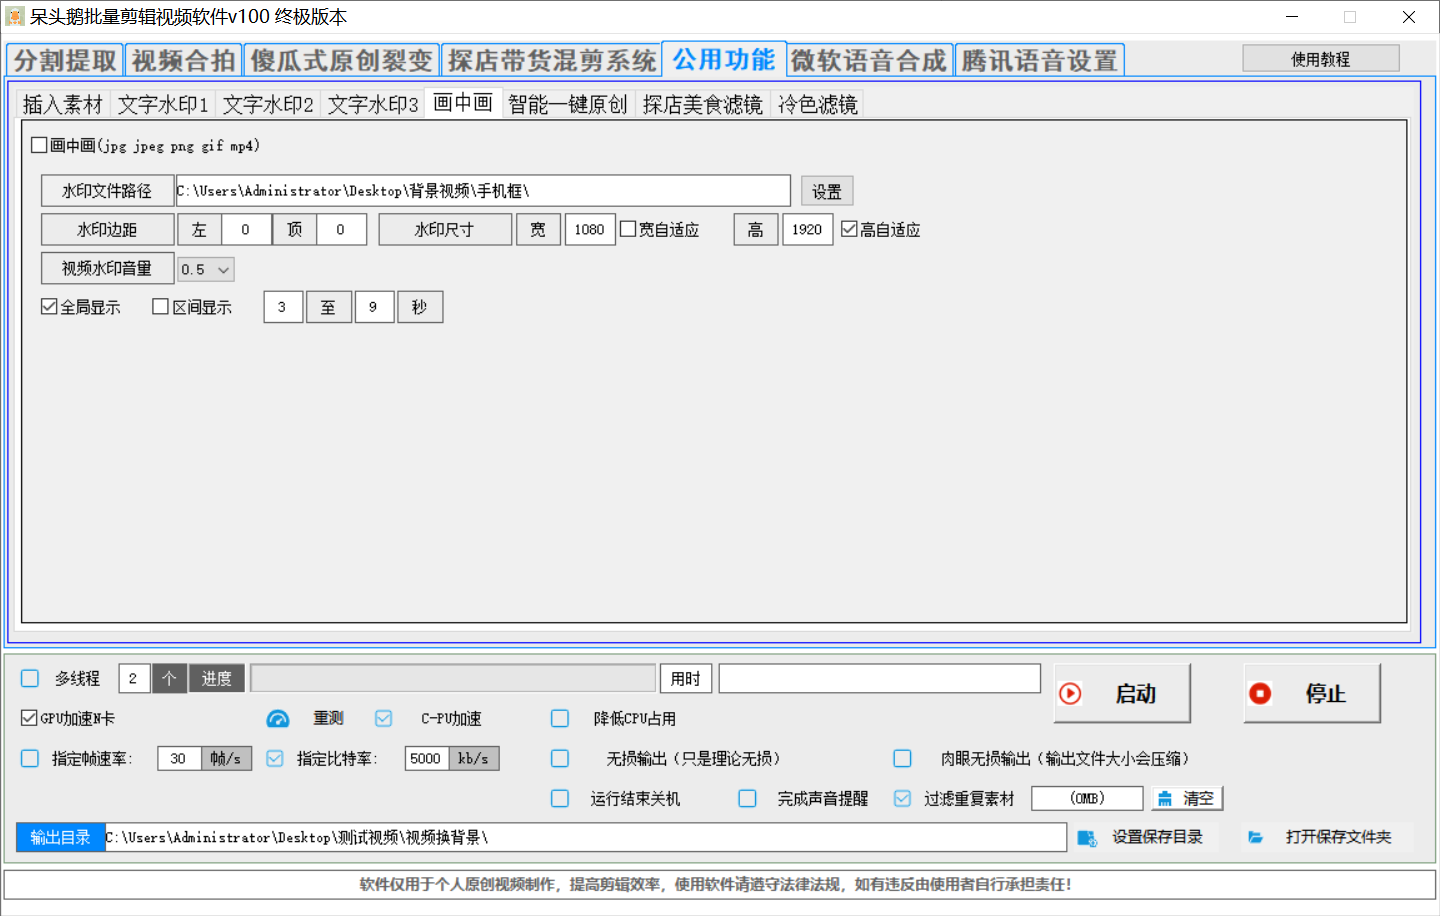
Task: Open 探店美食滤镜 sub-tab
Action: click(x=703, y=104)
